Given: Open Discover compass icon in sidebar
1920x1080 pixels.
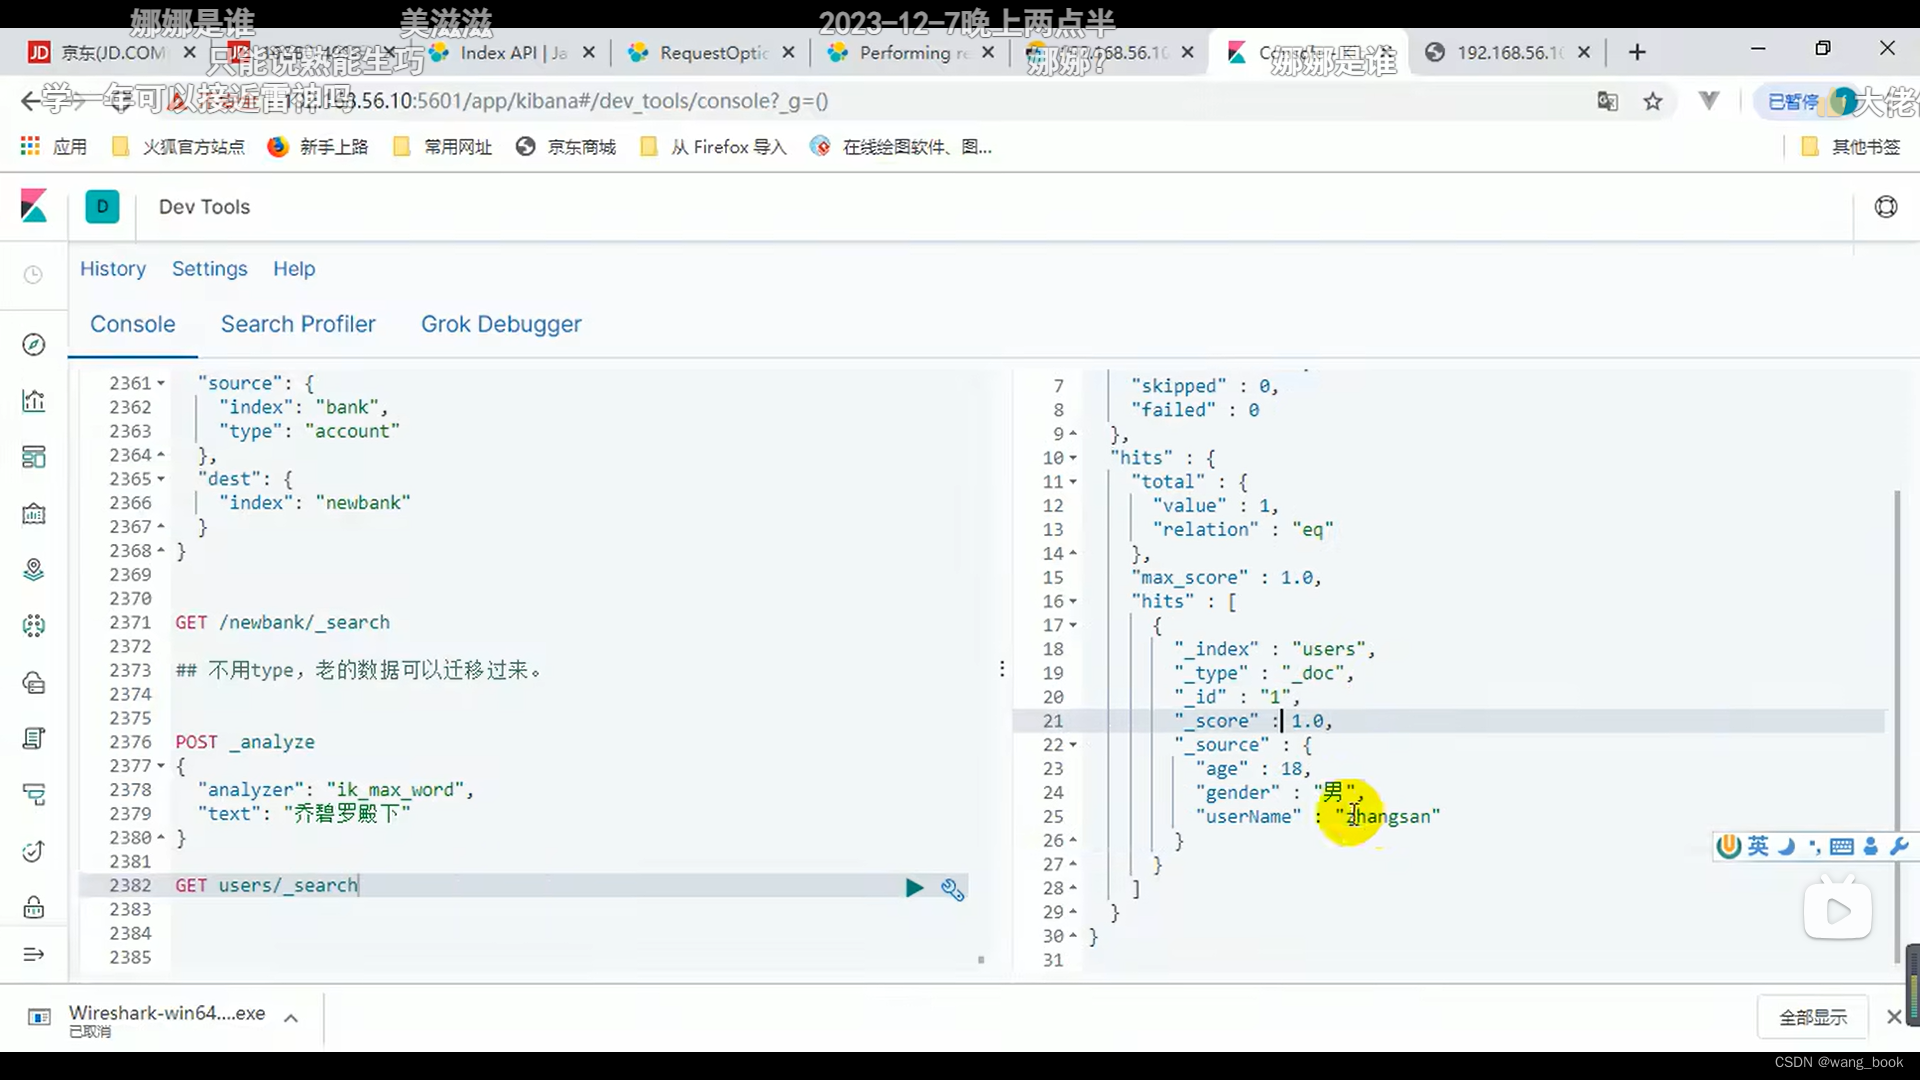Looking at the screenshot, I should 33,344.
